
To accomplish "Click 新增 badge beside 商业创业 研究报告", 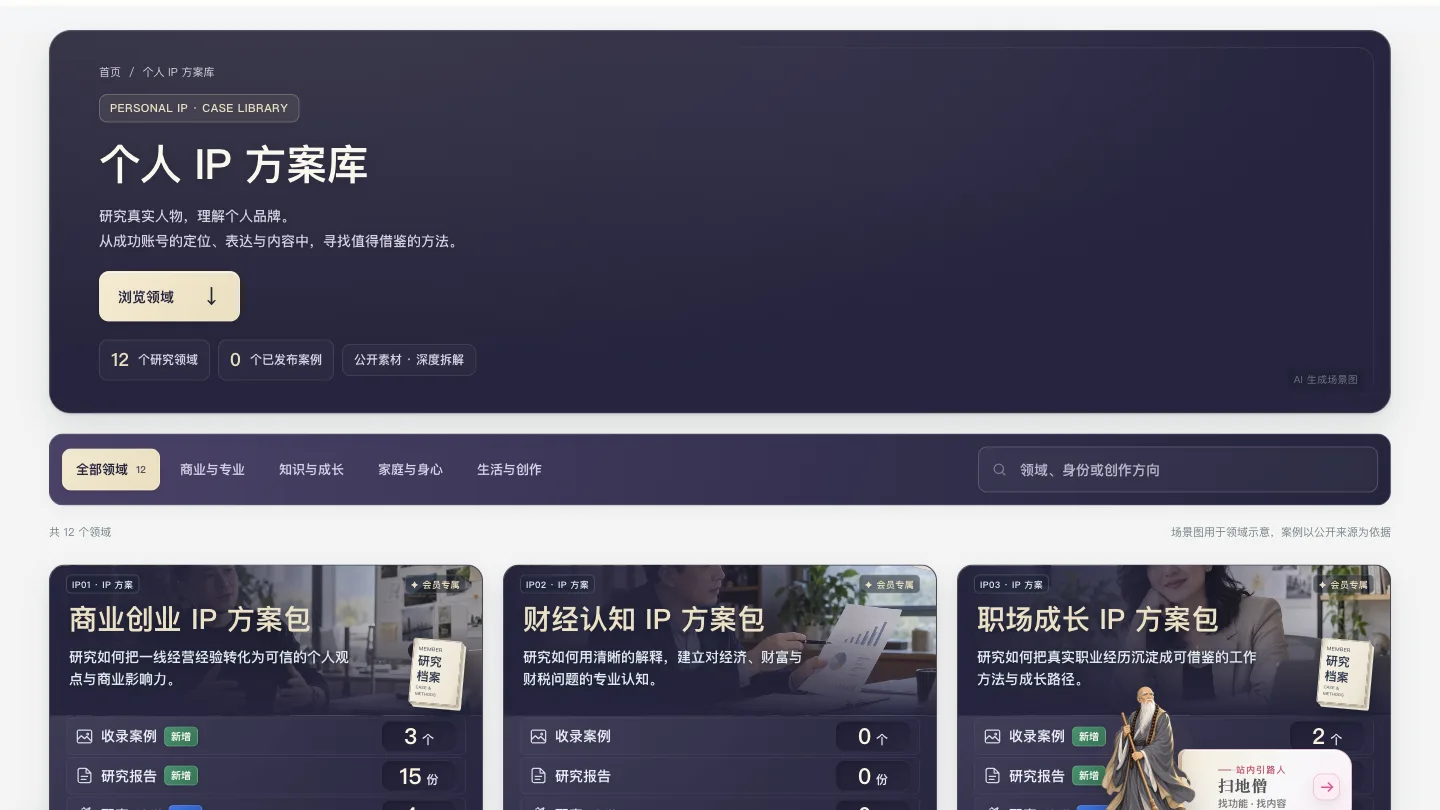I will click(181, 776).
